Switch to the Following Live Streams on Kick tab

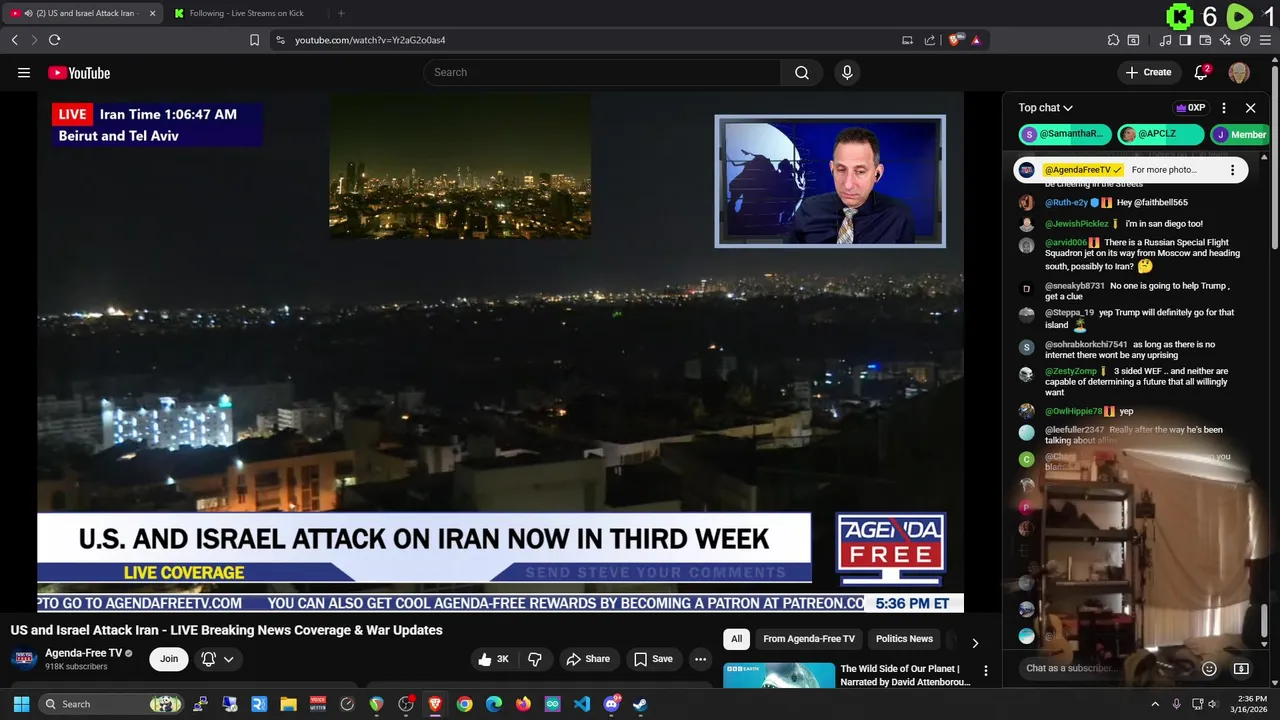click(x=247, y=13)
